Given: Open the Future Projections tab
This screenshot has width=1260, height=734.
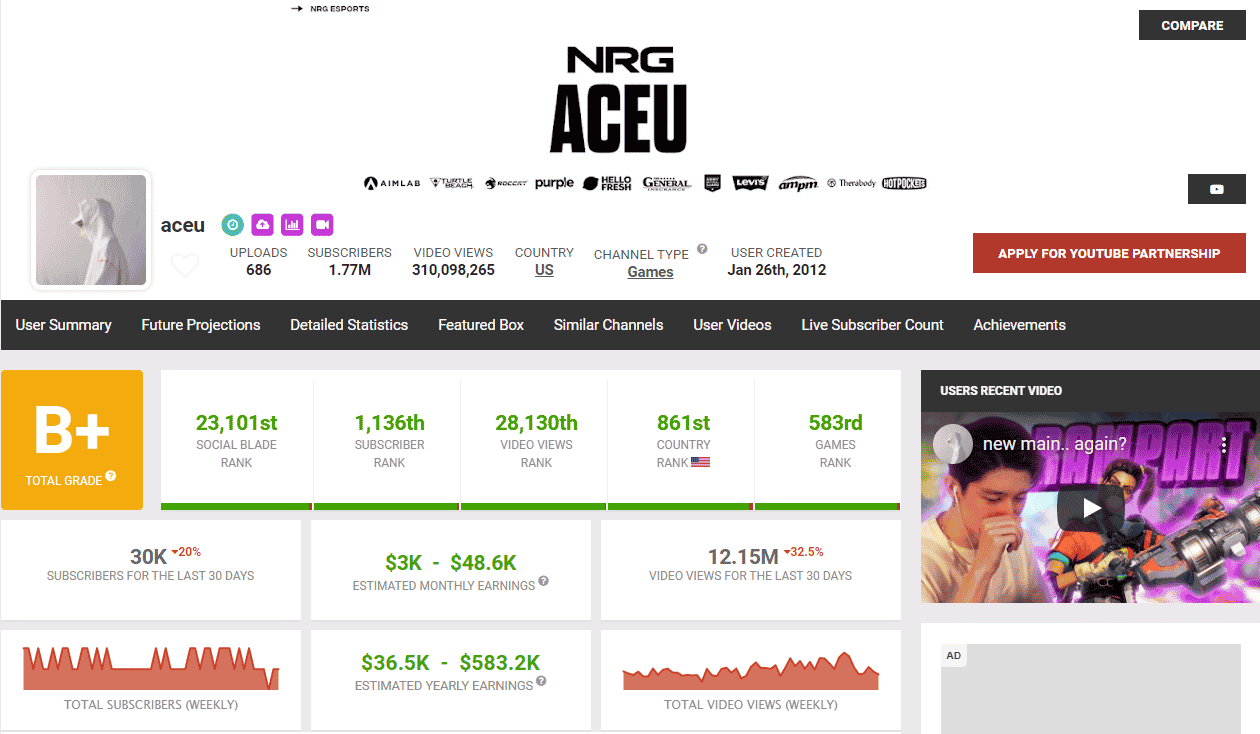Looking at the screenshot, I should (x=201, y=325).
